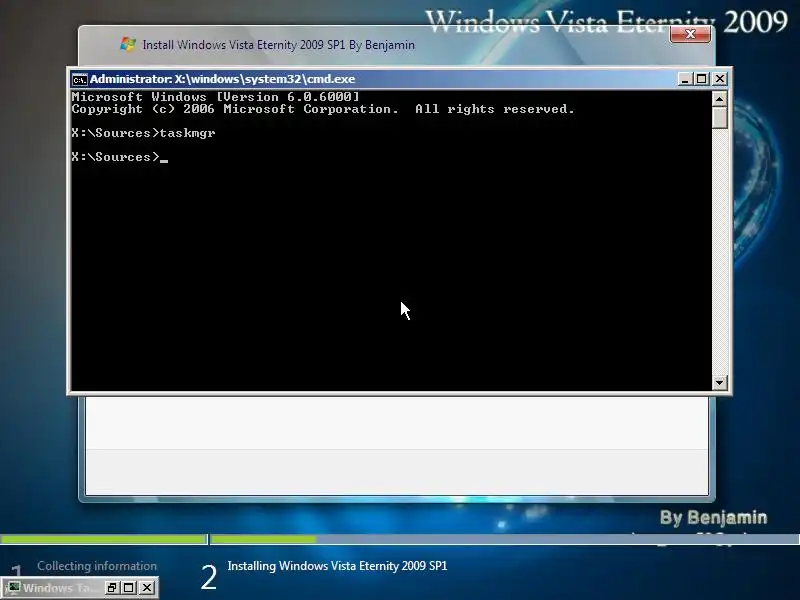Click the active 'X:\Sources>' prompt line
Image resolution: width=800 pixels, height=600 pixels.
point(119,157)
